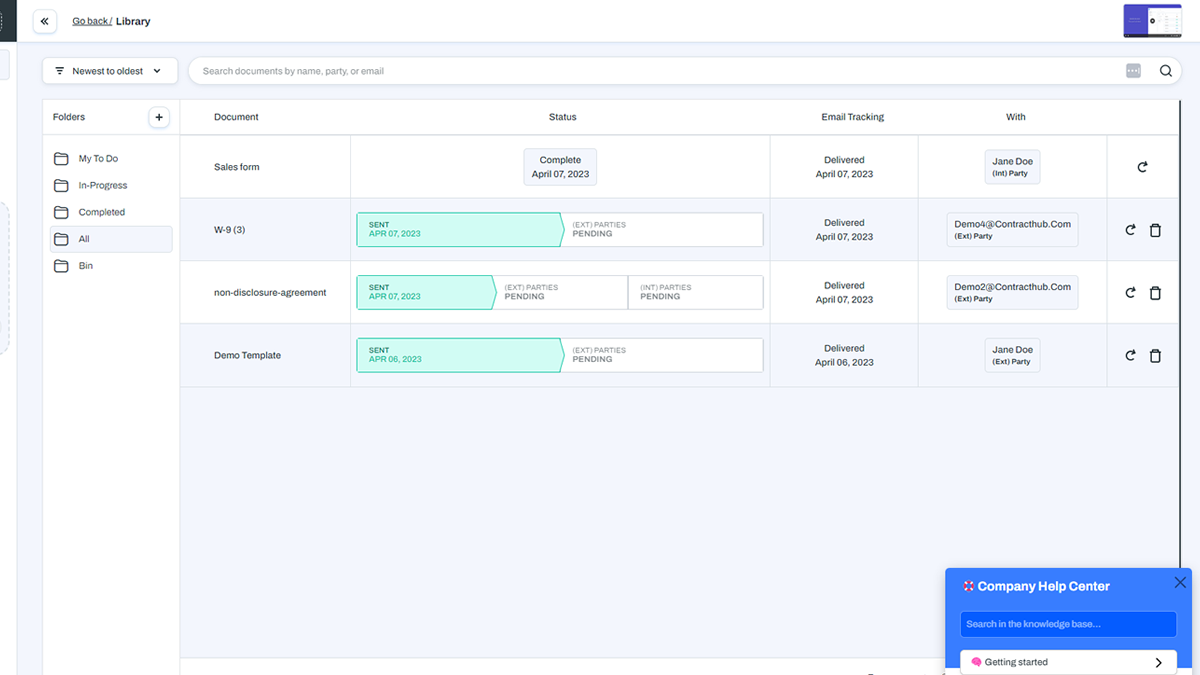Close the Company Help Center panel

tap(1180, 582)
